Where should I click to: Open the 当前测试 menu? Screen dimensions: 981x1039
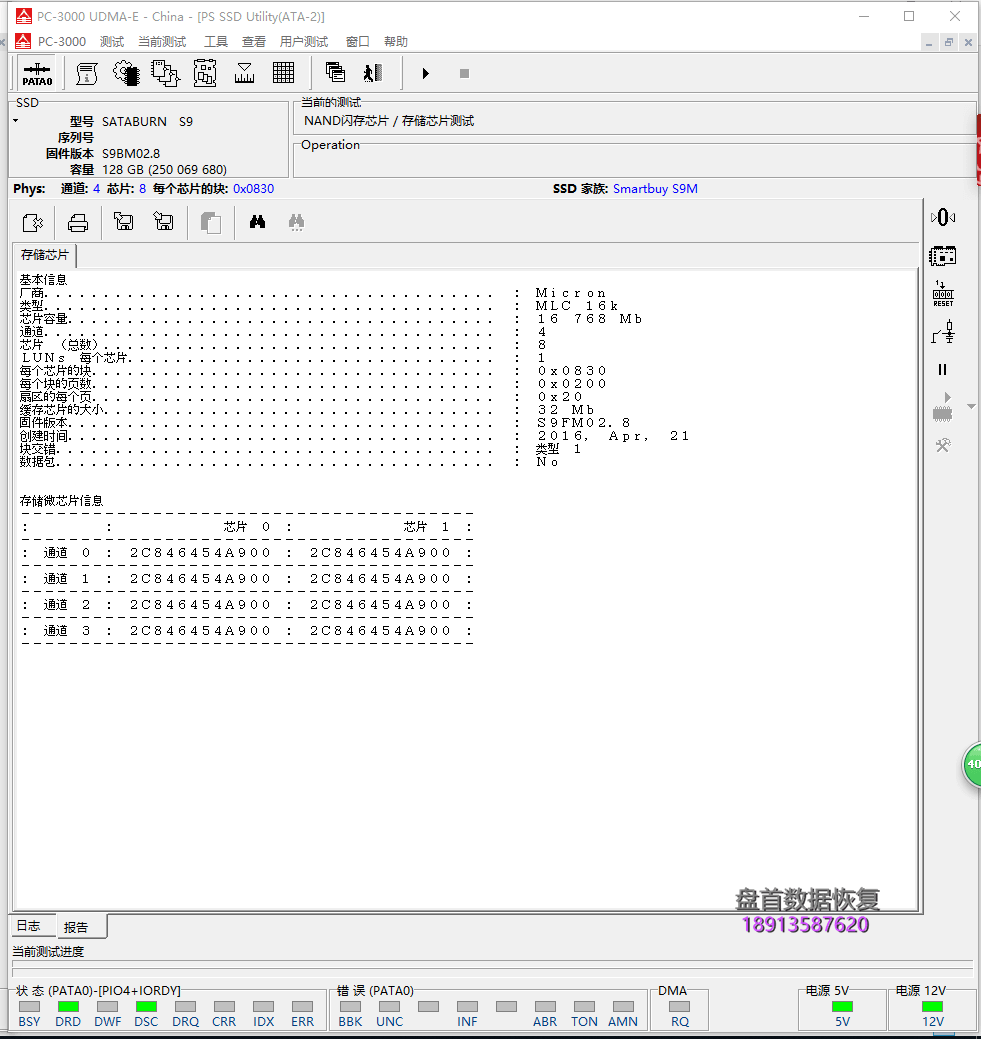click(162, 41)
